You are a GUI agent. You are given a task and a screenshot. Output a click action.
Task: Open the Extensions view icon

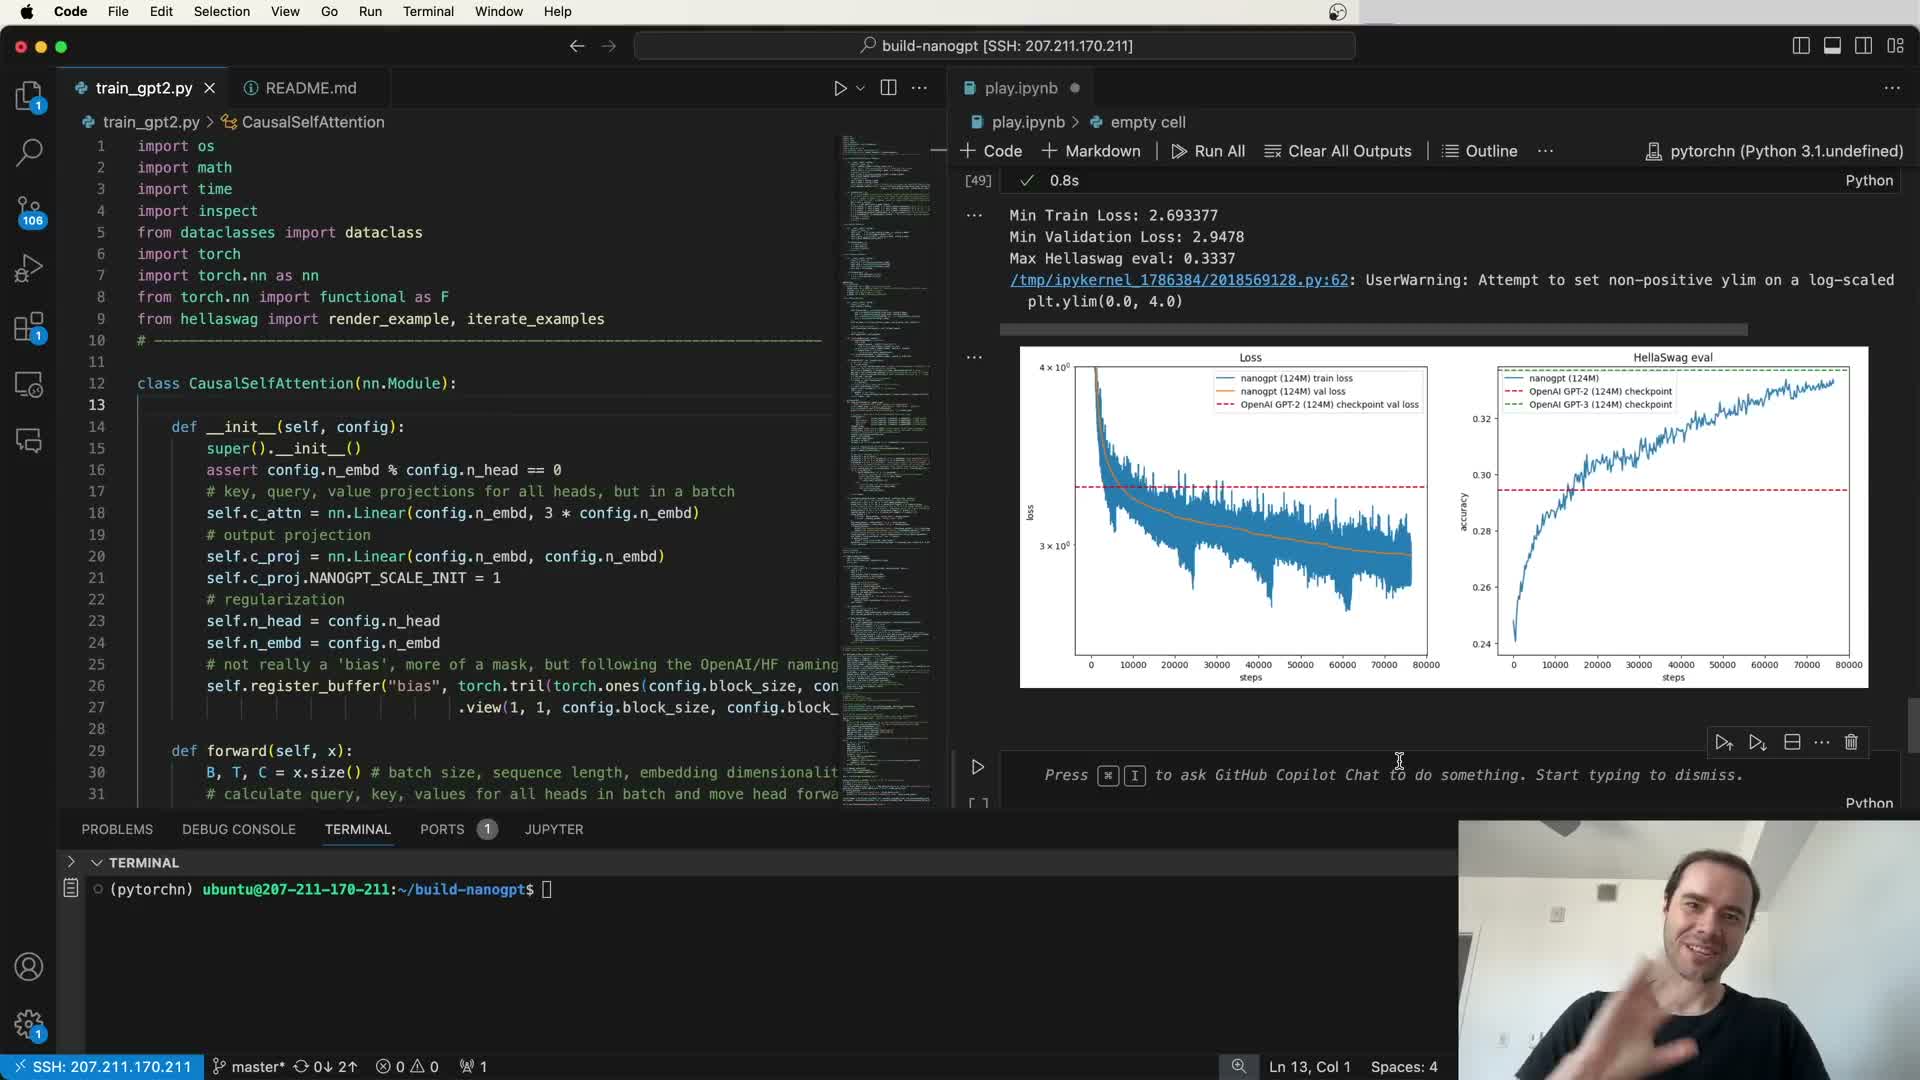(29, 327)
